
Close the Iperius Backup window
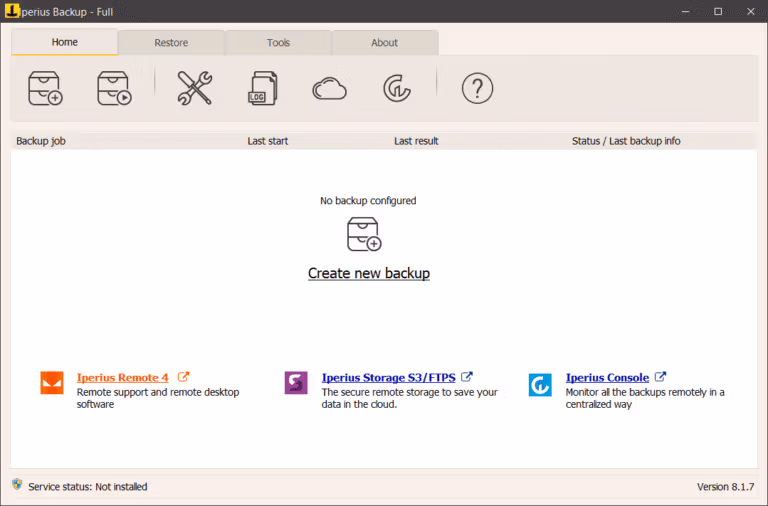click(751, 11)
